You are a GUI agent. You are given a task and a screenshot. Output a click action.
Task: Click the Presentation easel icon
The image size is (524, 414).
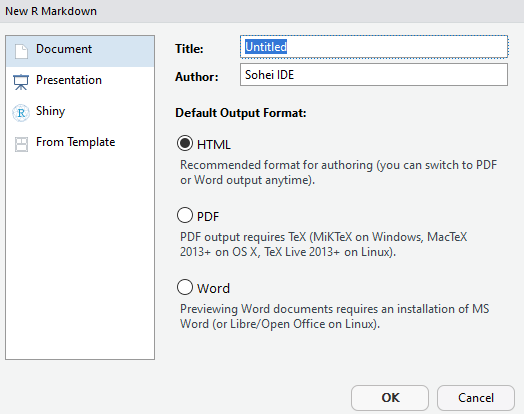(x=21, y=82)
